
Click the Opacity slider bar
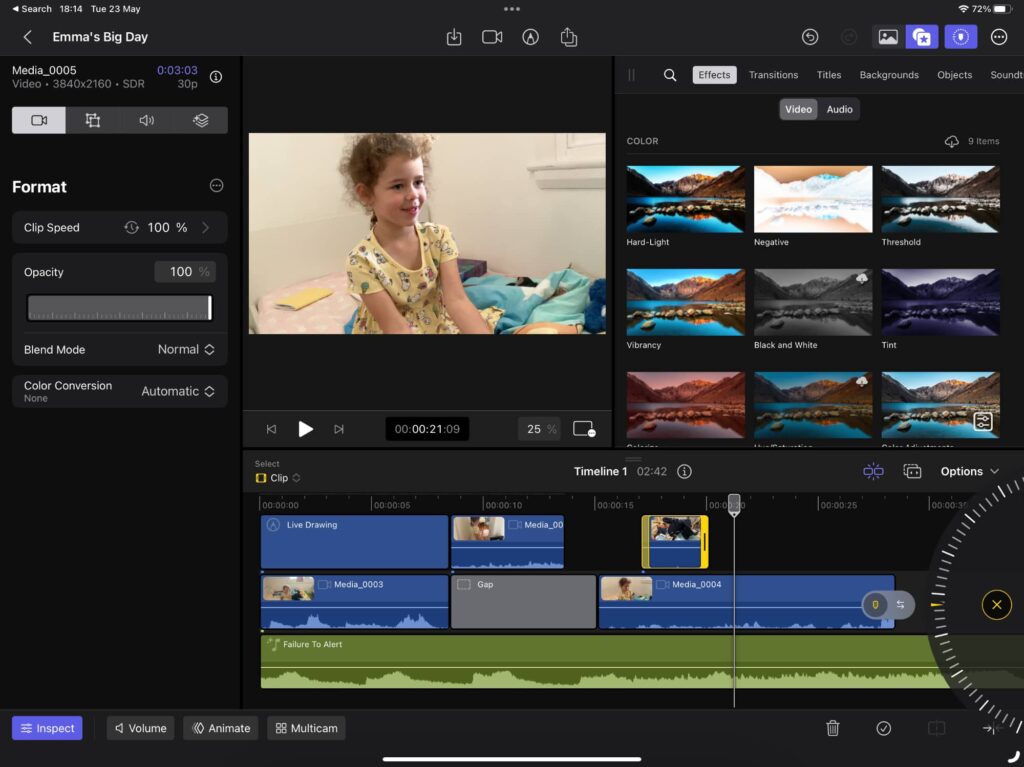120,308
